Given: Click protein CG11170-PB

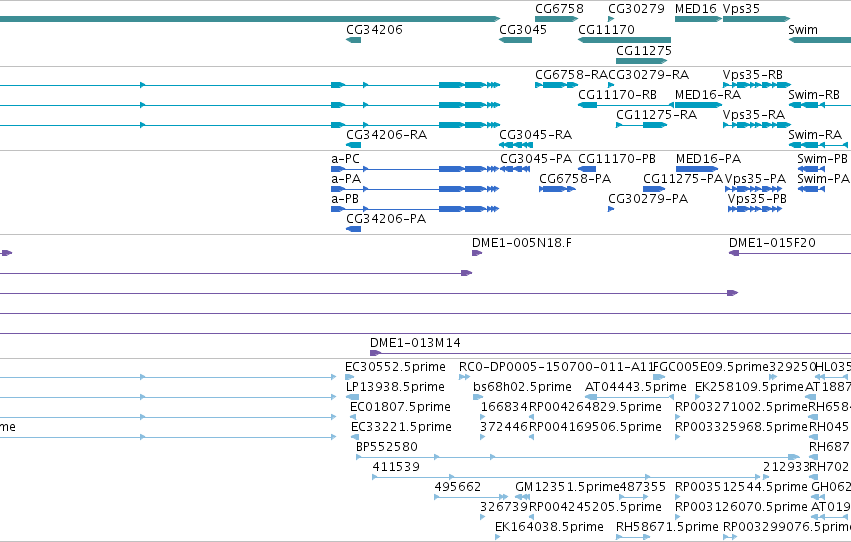Looking at the screenshot, I should [x=587, y=169].
